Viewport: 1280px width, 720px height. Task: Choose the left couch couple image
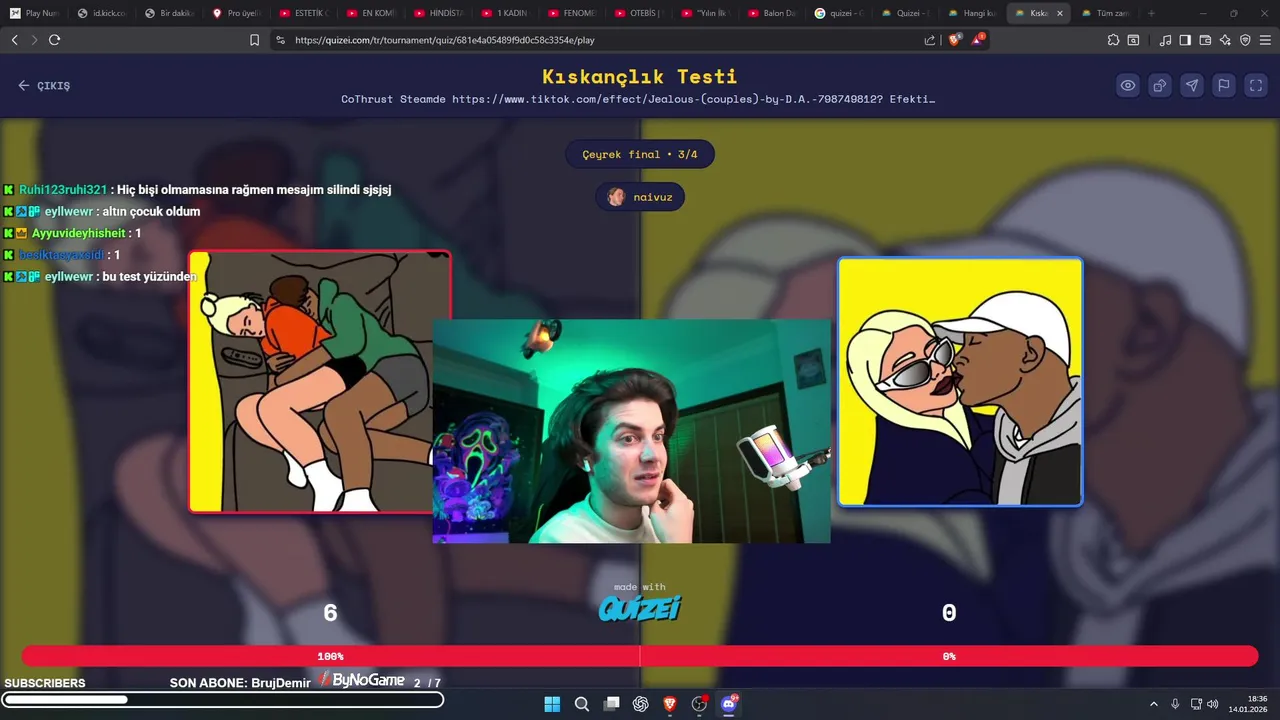[320, 381]
